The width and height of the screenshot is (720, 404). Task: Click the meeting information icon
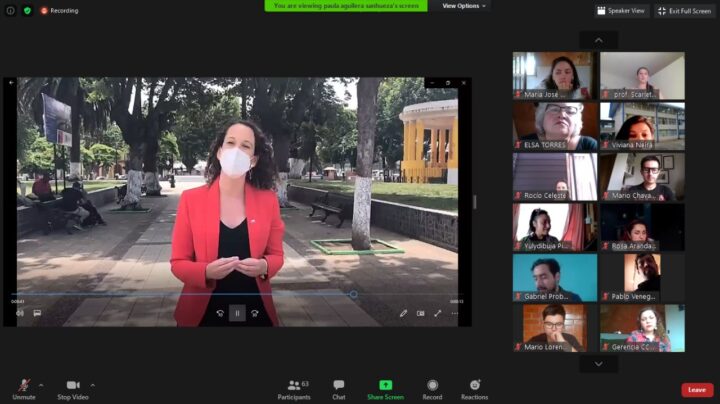pos(11,10)
